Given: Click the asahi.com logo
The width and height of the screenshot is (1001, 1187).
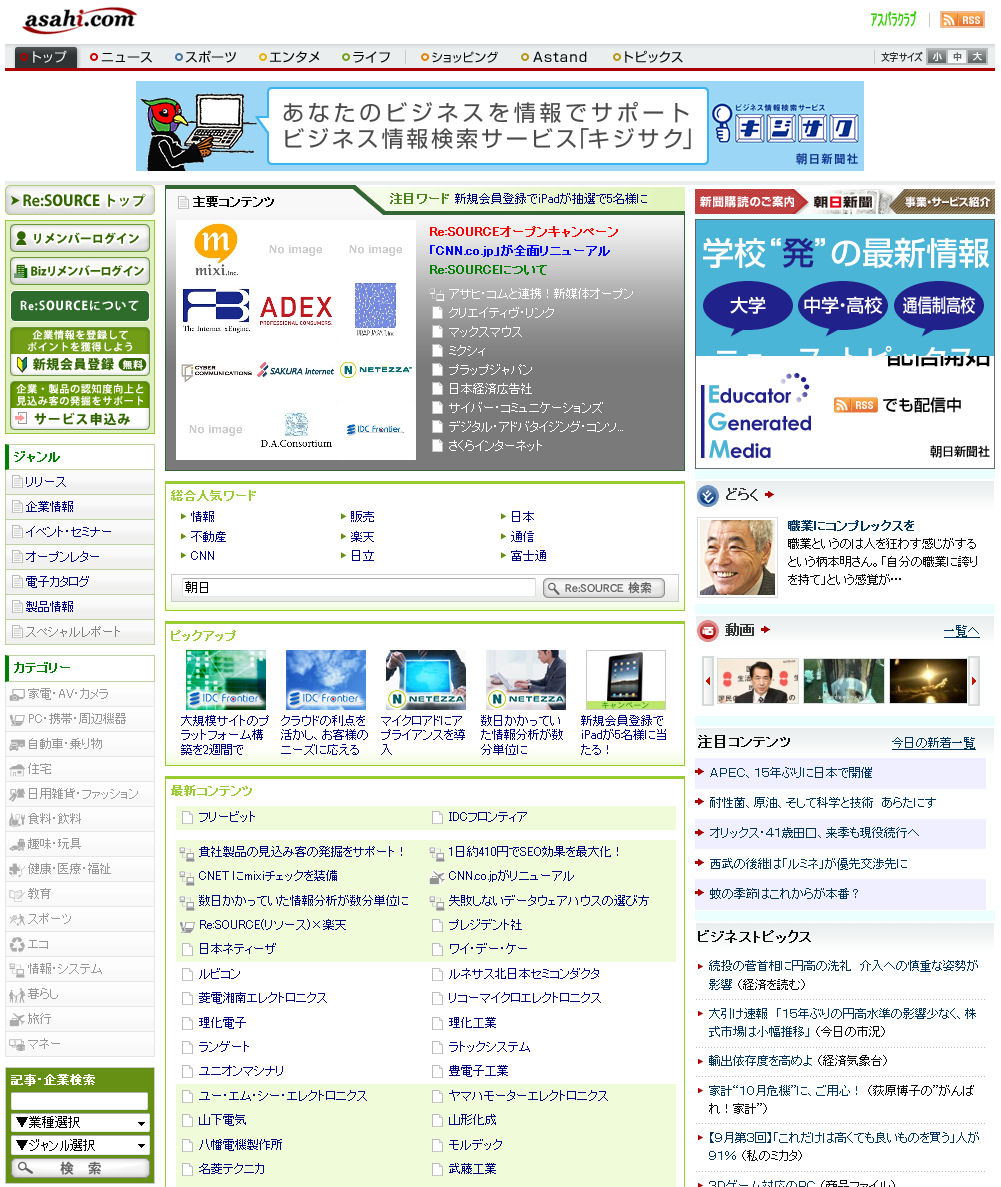Looking at the screenshot, I should click(x=80, y=20).
